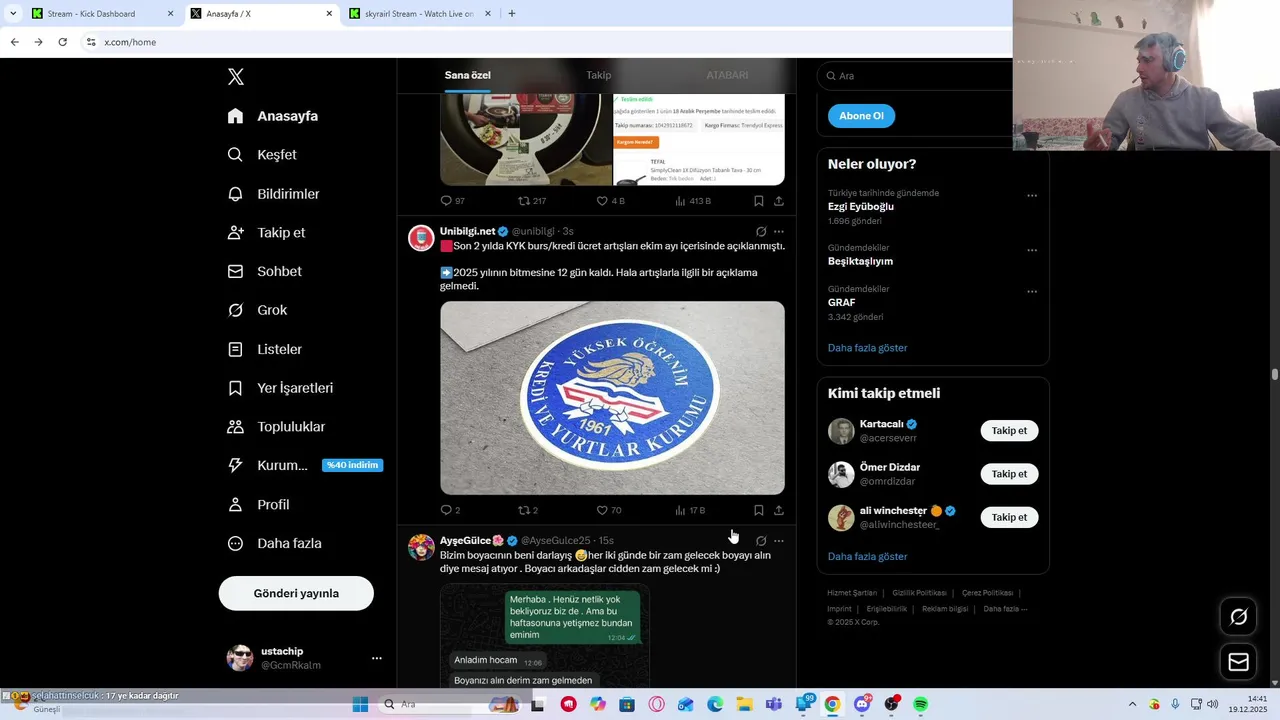
Task: Follow ali winchester with Takip et
Action: [x=1009, y=517]
